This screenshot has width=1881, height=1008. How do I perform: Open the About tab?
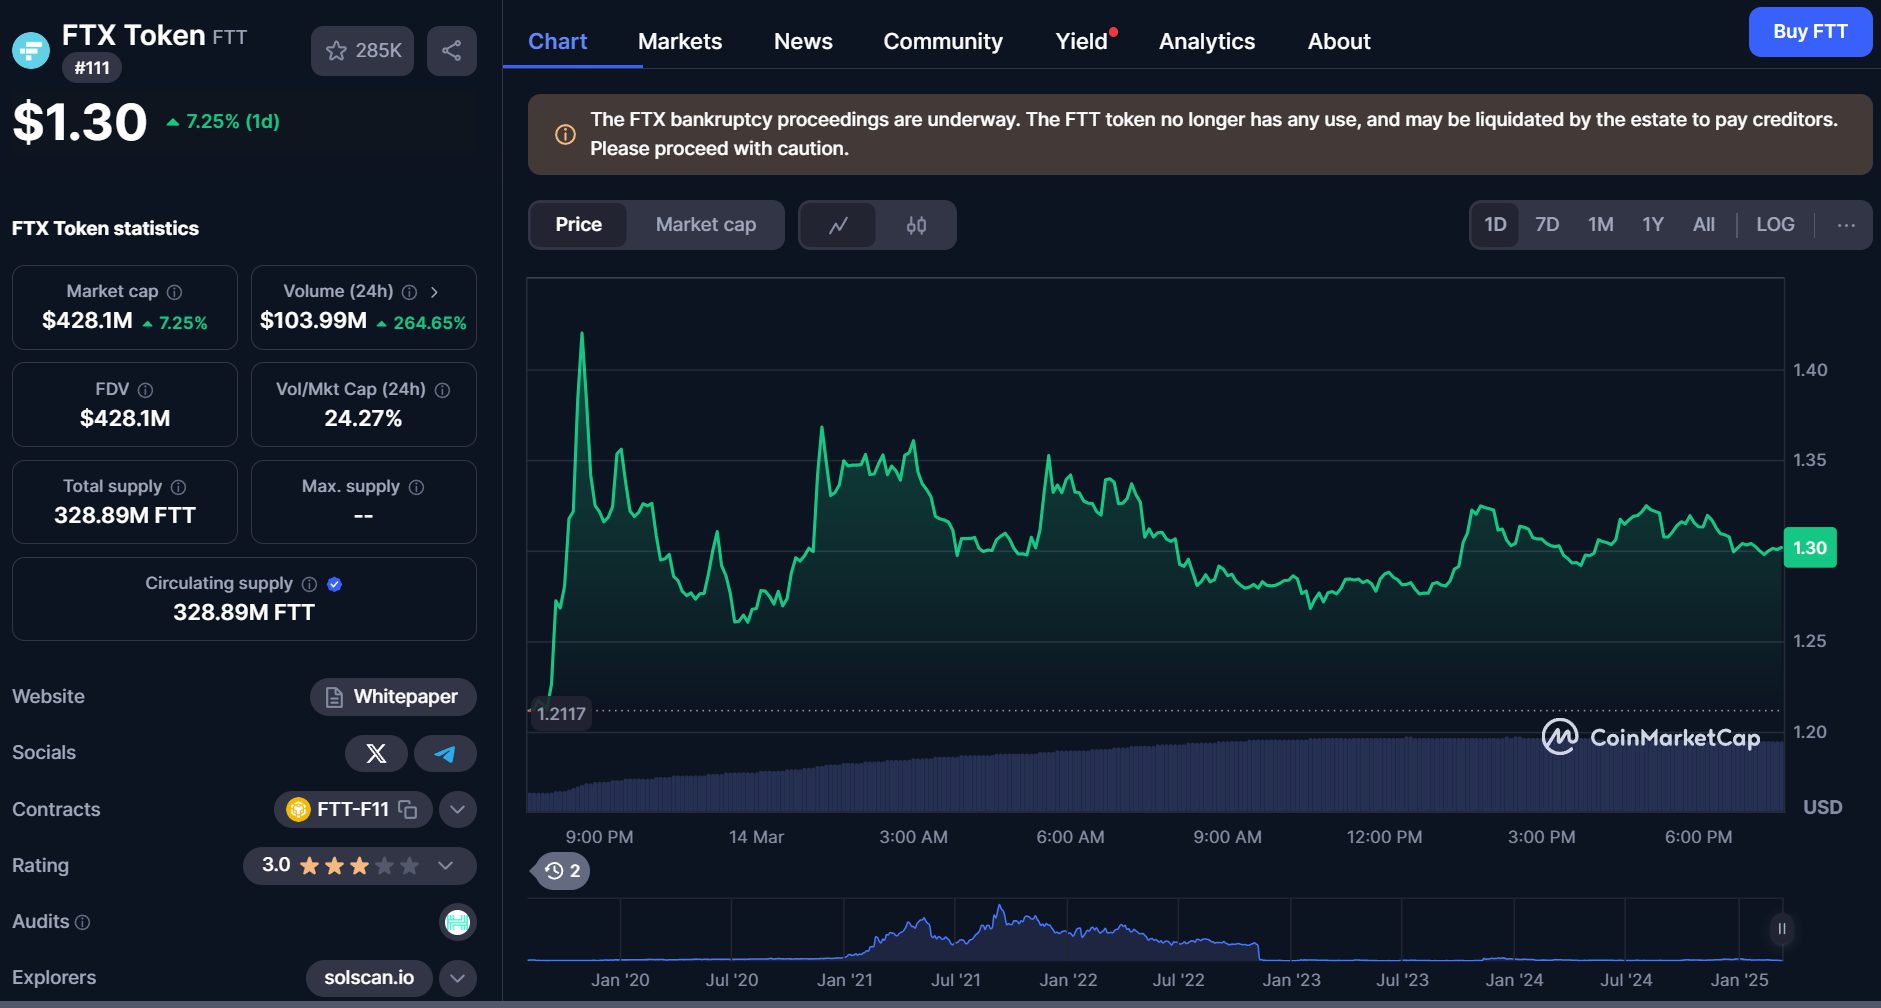point(1339,41)
